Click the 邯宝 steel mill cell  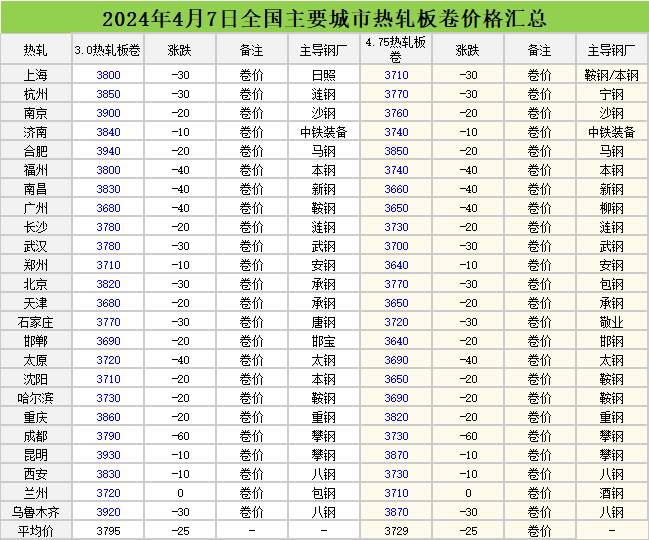coord(323,341)
